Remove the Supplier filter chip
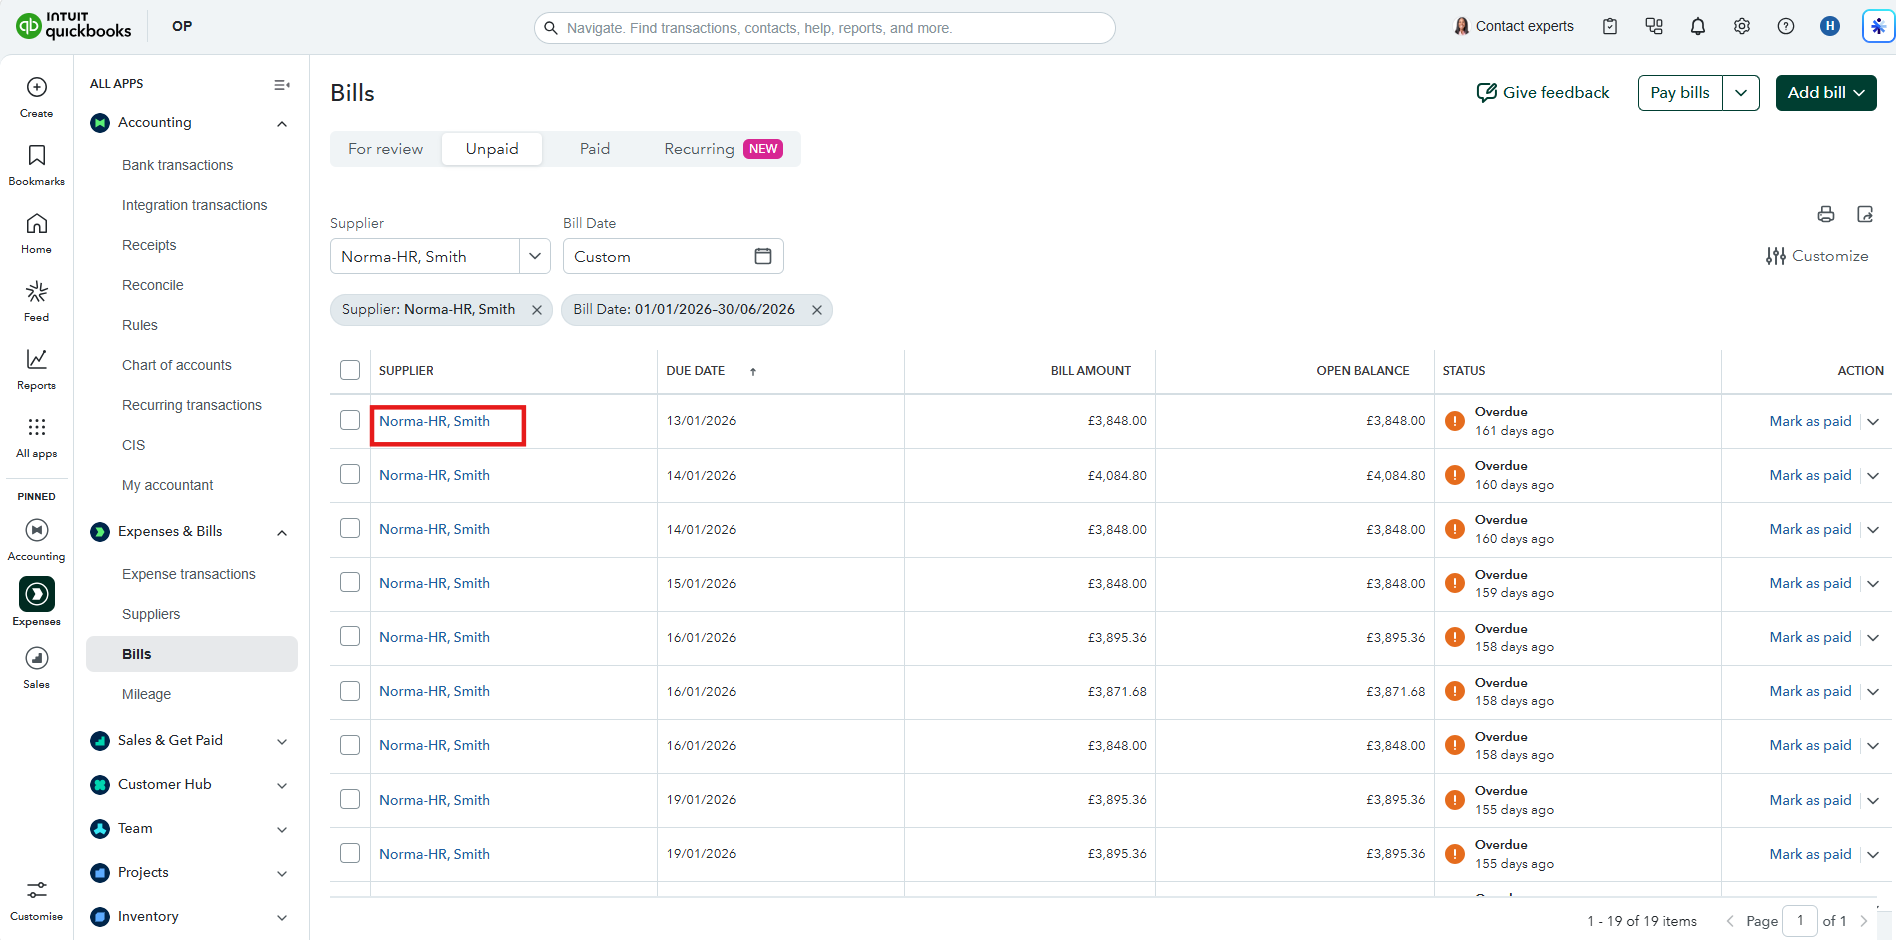1896x940 pixels. [x=537, y=310]
